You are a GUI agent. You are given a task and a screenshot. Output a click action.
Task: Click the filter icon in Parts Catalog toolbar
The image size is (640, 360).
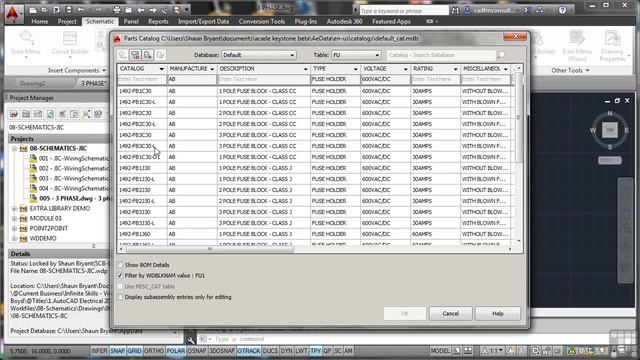point(135,55)
